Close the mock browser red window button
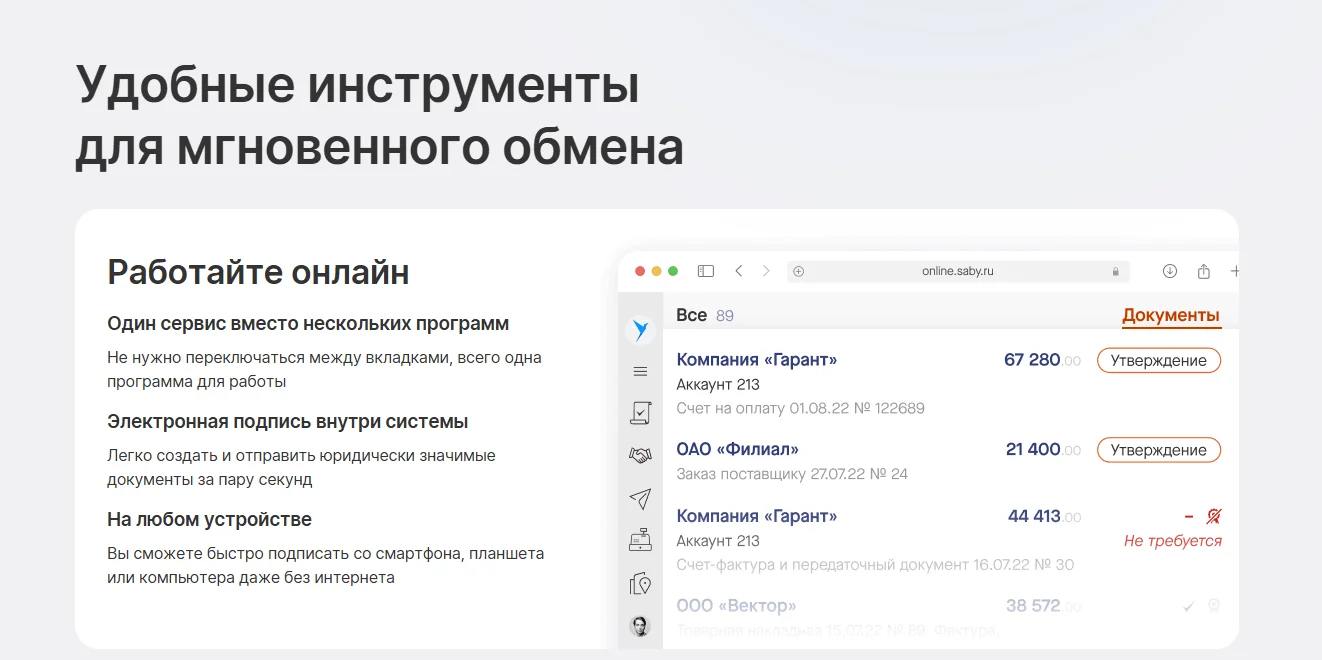Viewport: 1322px width, 660px height. point(640,271)
